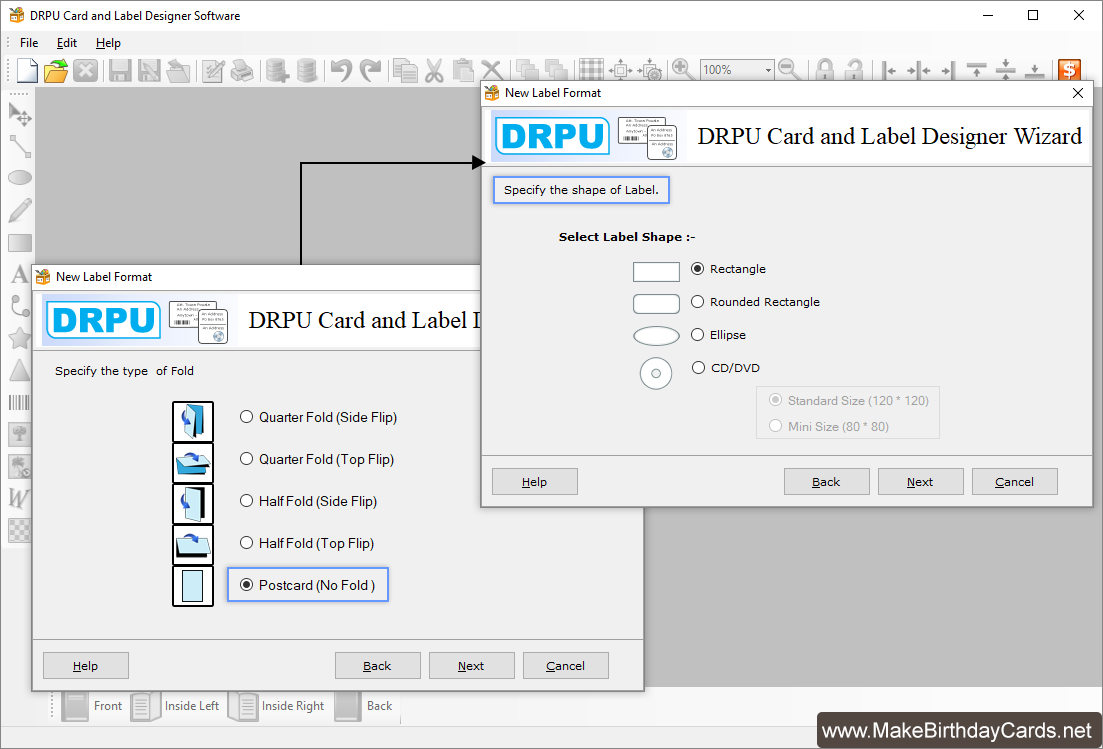Click Next in the fold type wizard
This screenshot has height=749, width=1103.
coord(471,666)
